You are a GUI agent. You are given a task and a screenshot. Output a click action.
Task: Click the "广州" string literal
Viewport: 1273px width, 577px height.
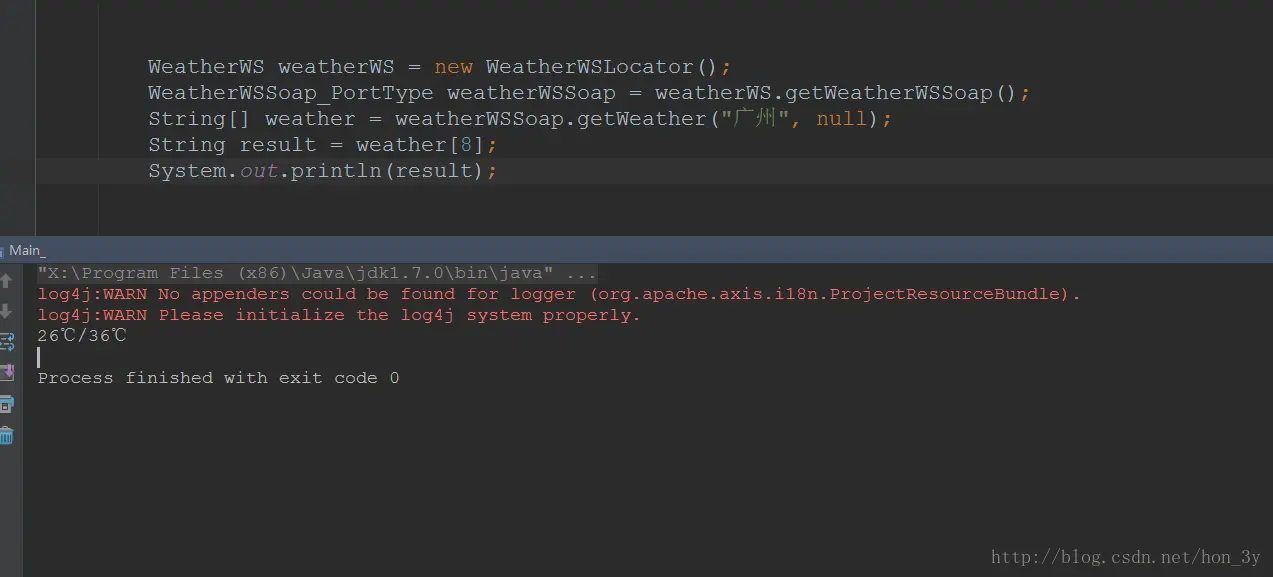pyautogui.click(x=762, y=119)
